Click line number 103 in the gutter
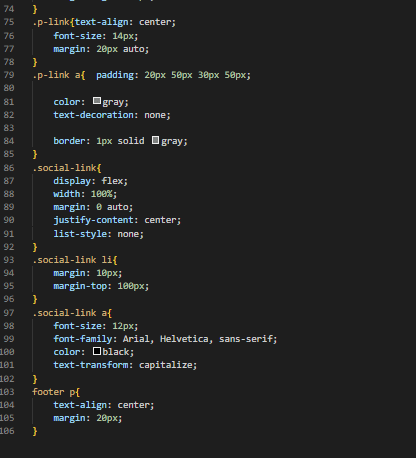 coord(7,392)
